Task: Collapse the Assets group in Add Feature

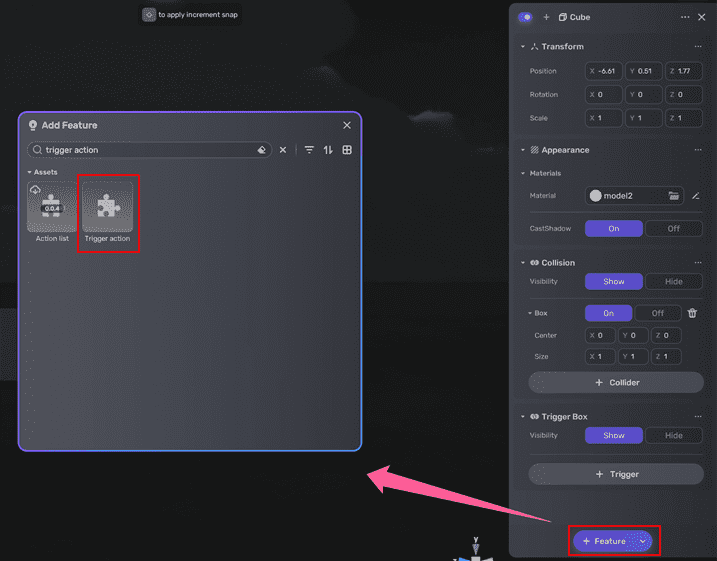Action: [30, 172]
